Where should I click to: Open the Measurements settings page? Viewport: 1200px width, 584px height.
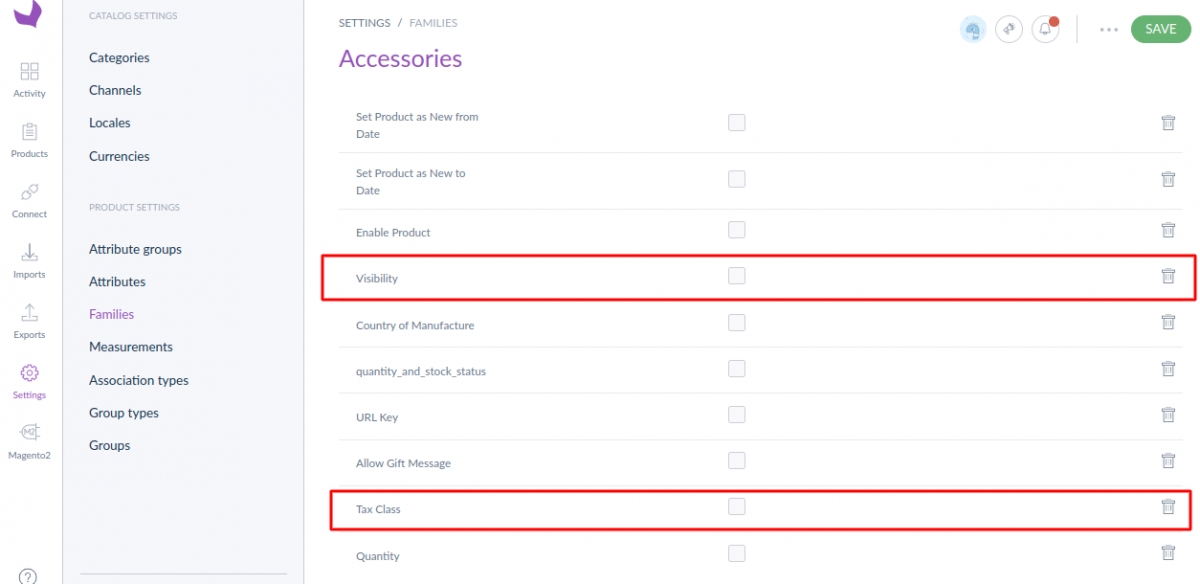131,347
